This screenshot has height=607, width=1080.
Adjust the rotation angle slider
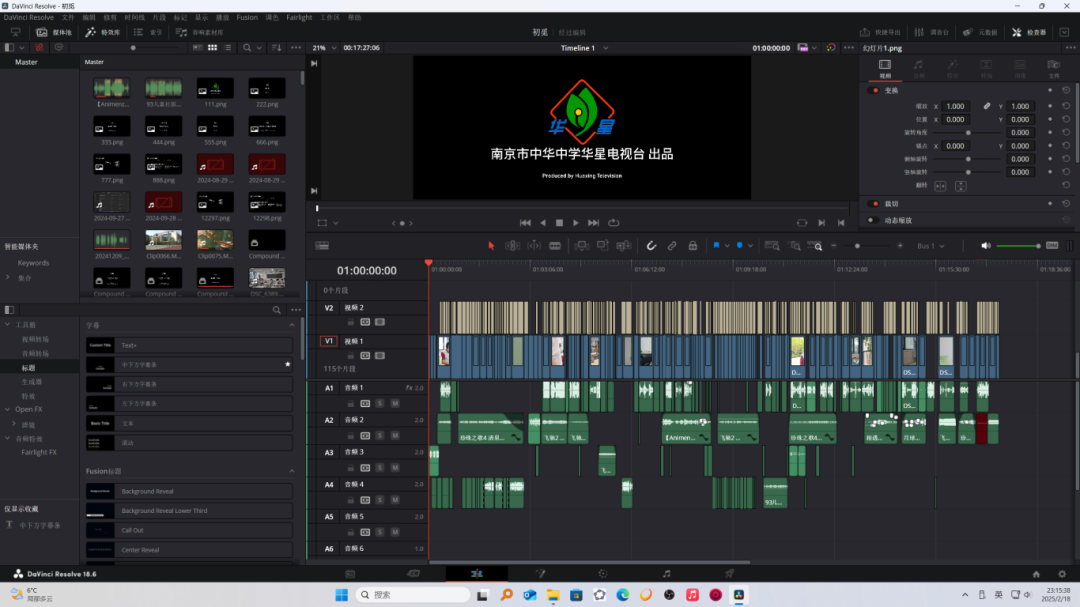pos(968,132)
